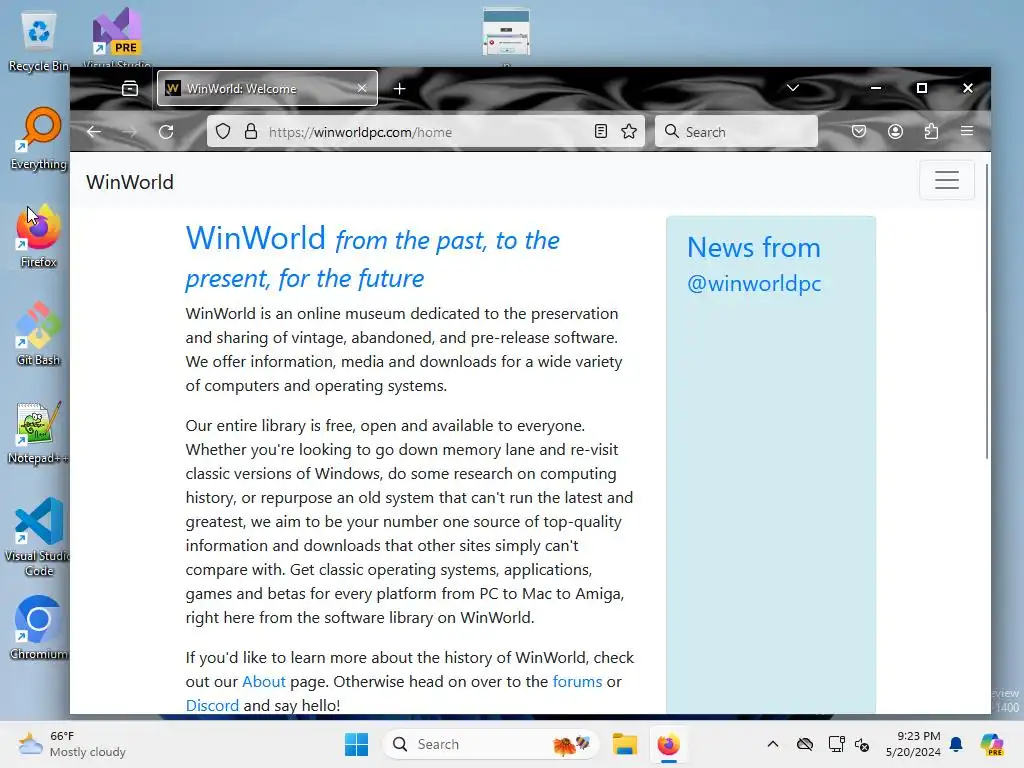Screen dimensions: 1024x768
Task: Open Firefox application menu
Action: [x=967, y=132]
